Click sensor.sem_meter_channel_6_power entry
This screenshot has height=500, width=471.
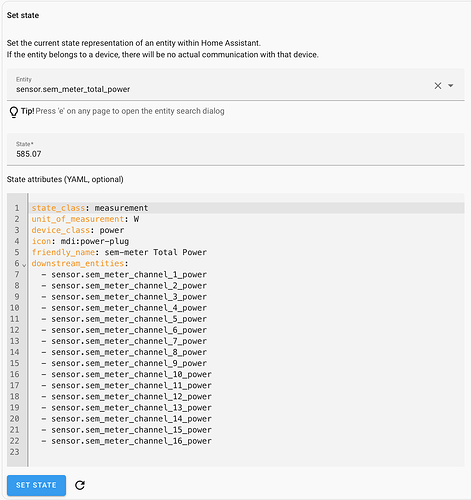pyautogui.click(x=129, y=330)
